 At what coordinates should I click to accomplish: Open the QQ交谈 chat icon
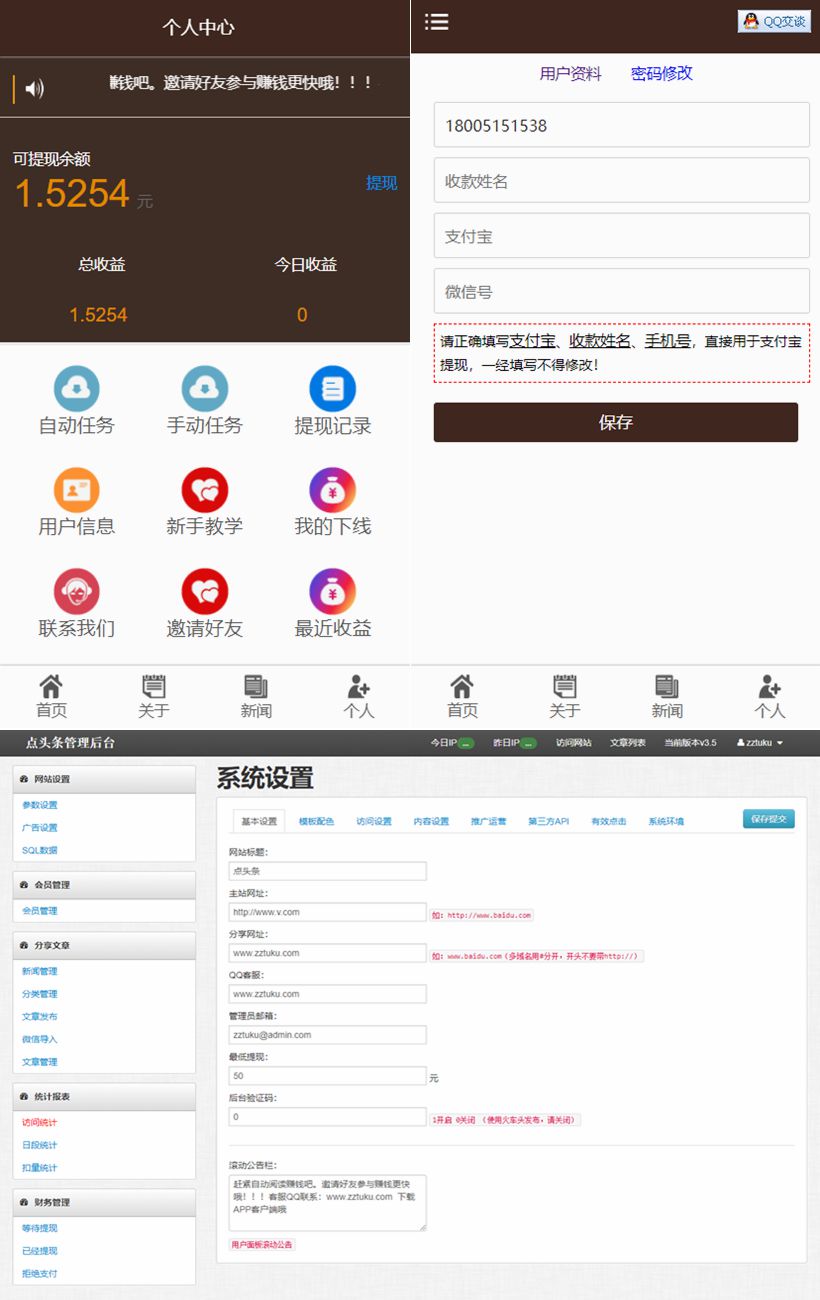click(773, 21)
